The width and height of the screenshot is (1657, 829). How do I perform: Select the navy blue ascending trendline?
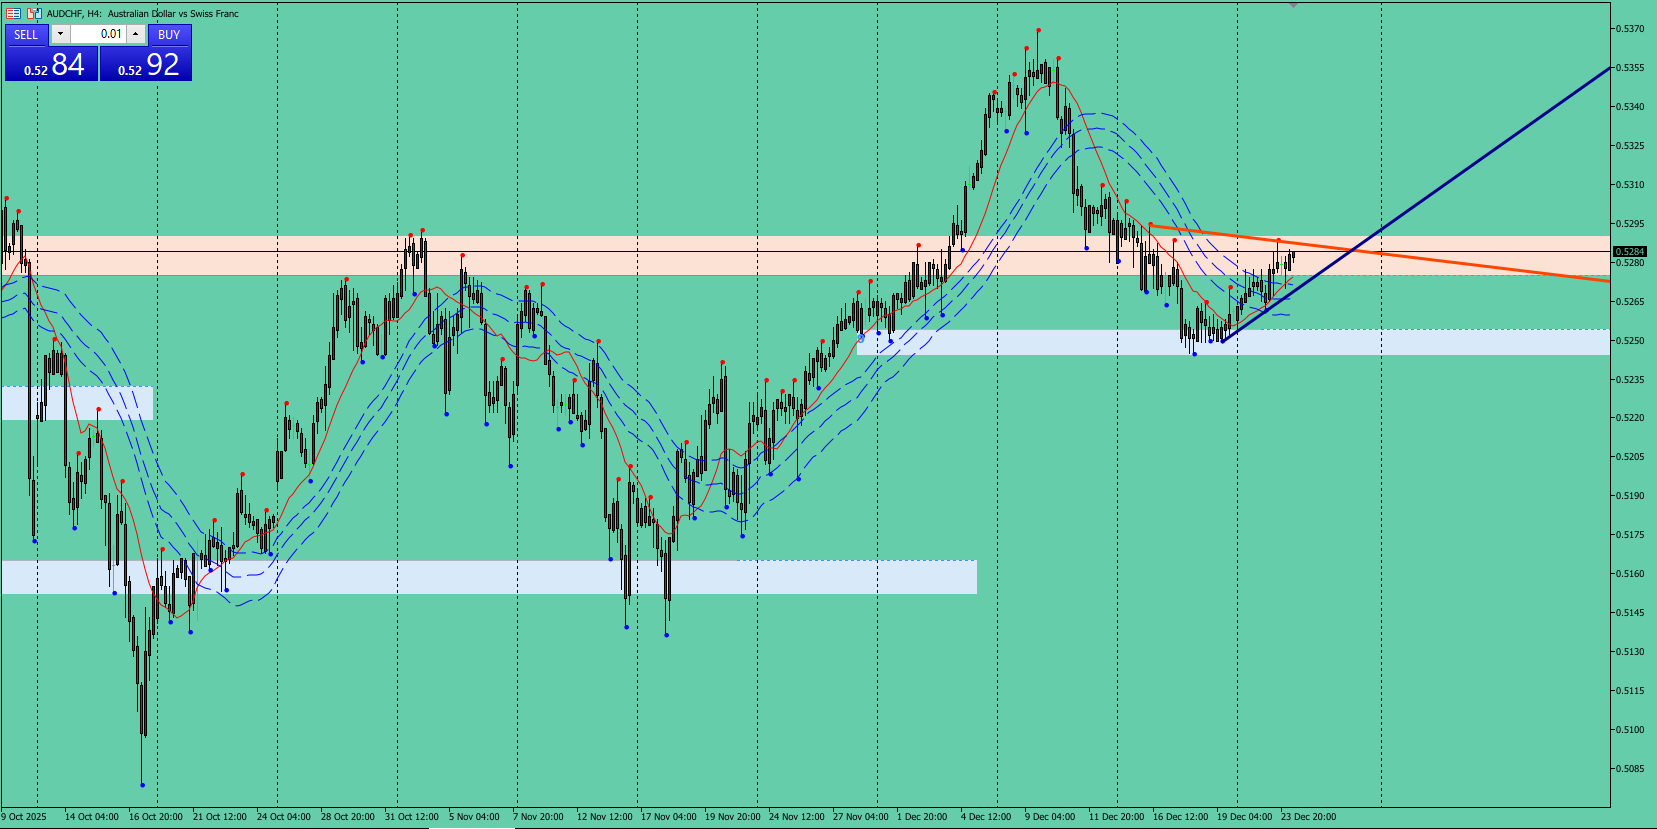click(1500, 145)
